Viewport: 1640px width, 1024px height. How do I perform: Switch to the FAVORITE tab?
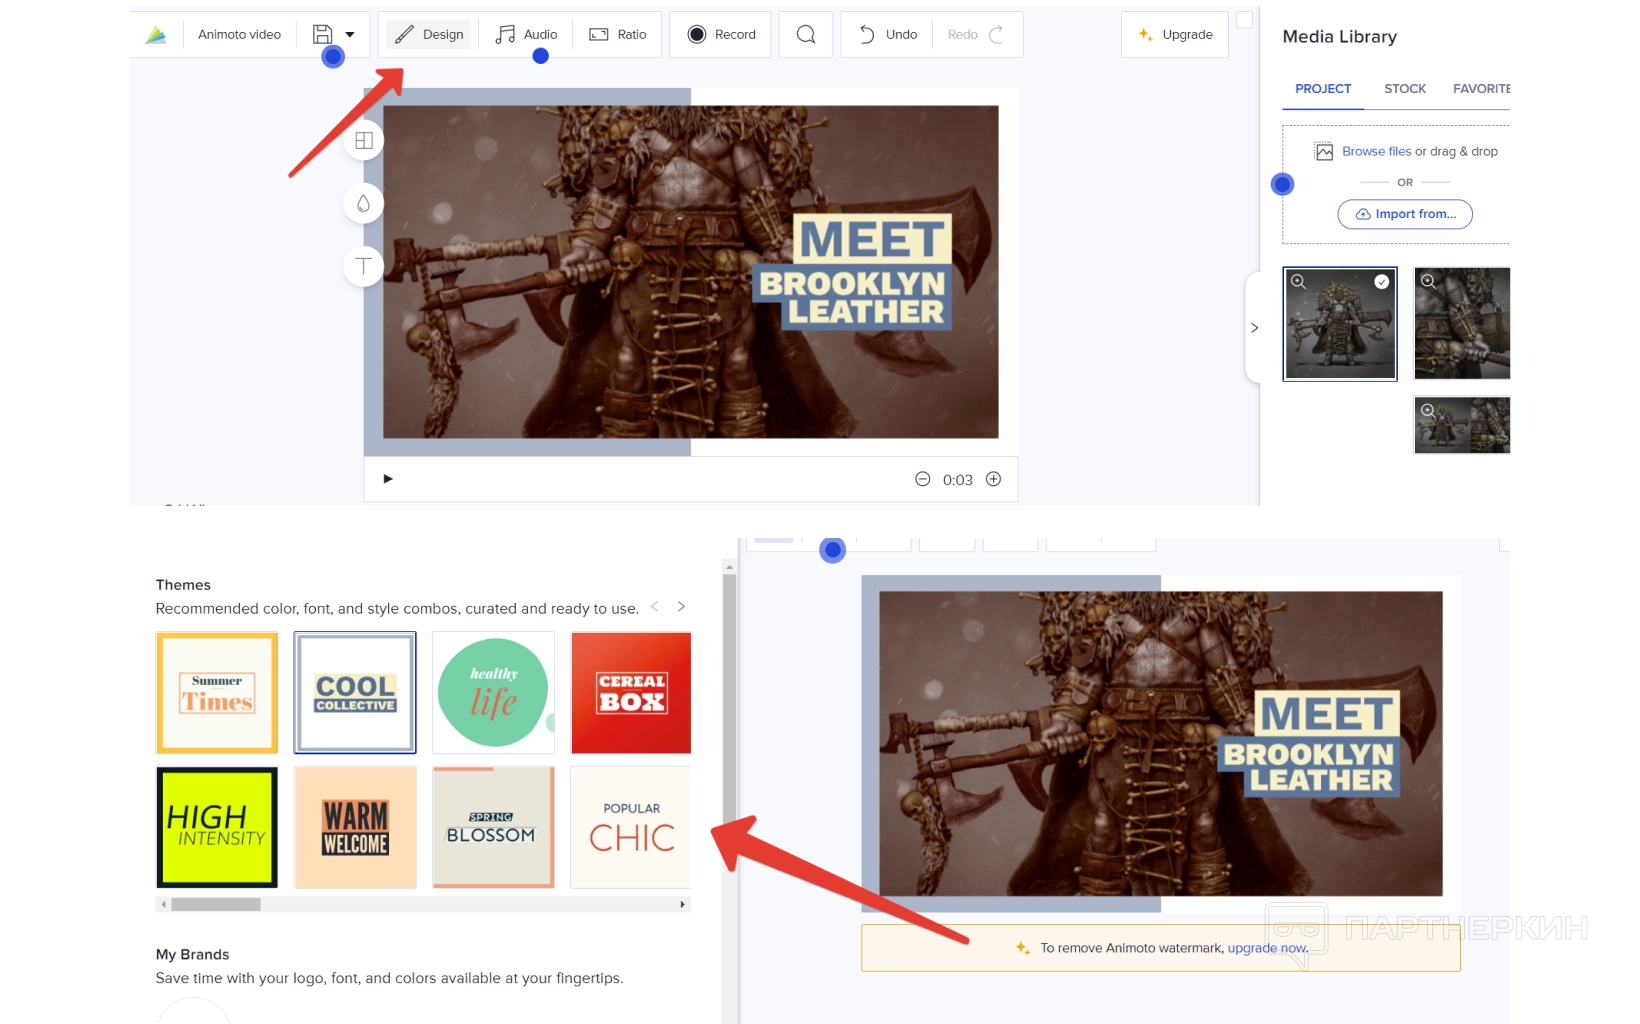pos(1481,89)
